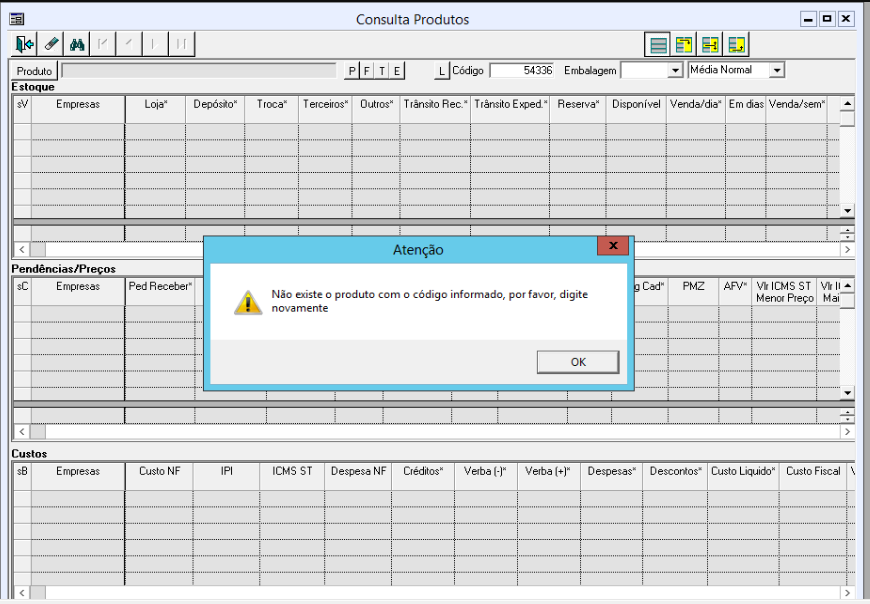
Task: Click the grey product description field
Action: pos(199,70)
